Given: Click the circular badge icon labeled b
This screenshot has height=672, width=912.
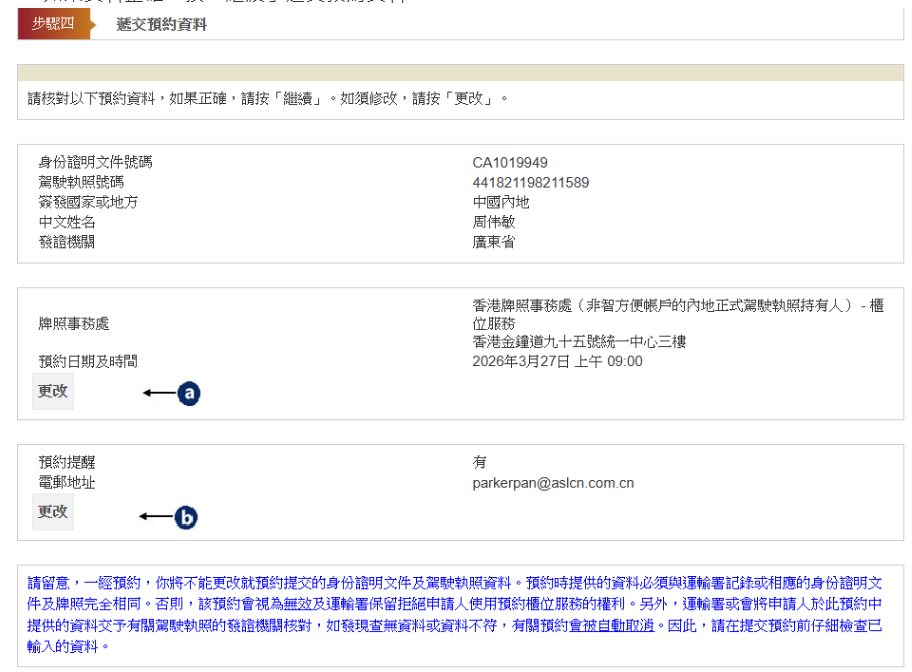Looking at the screenshot, I should 184,517.
